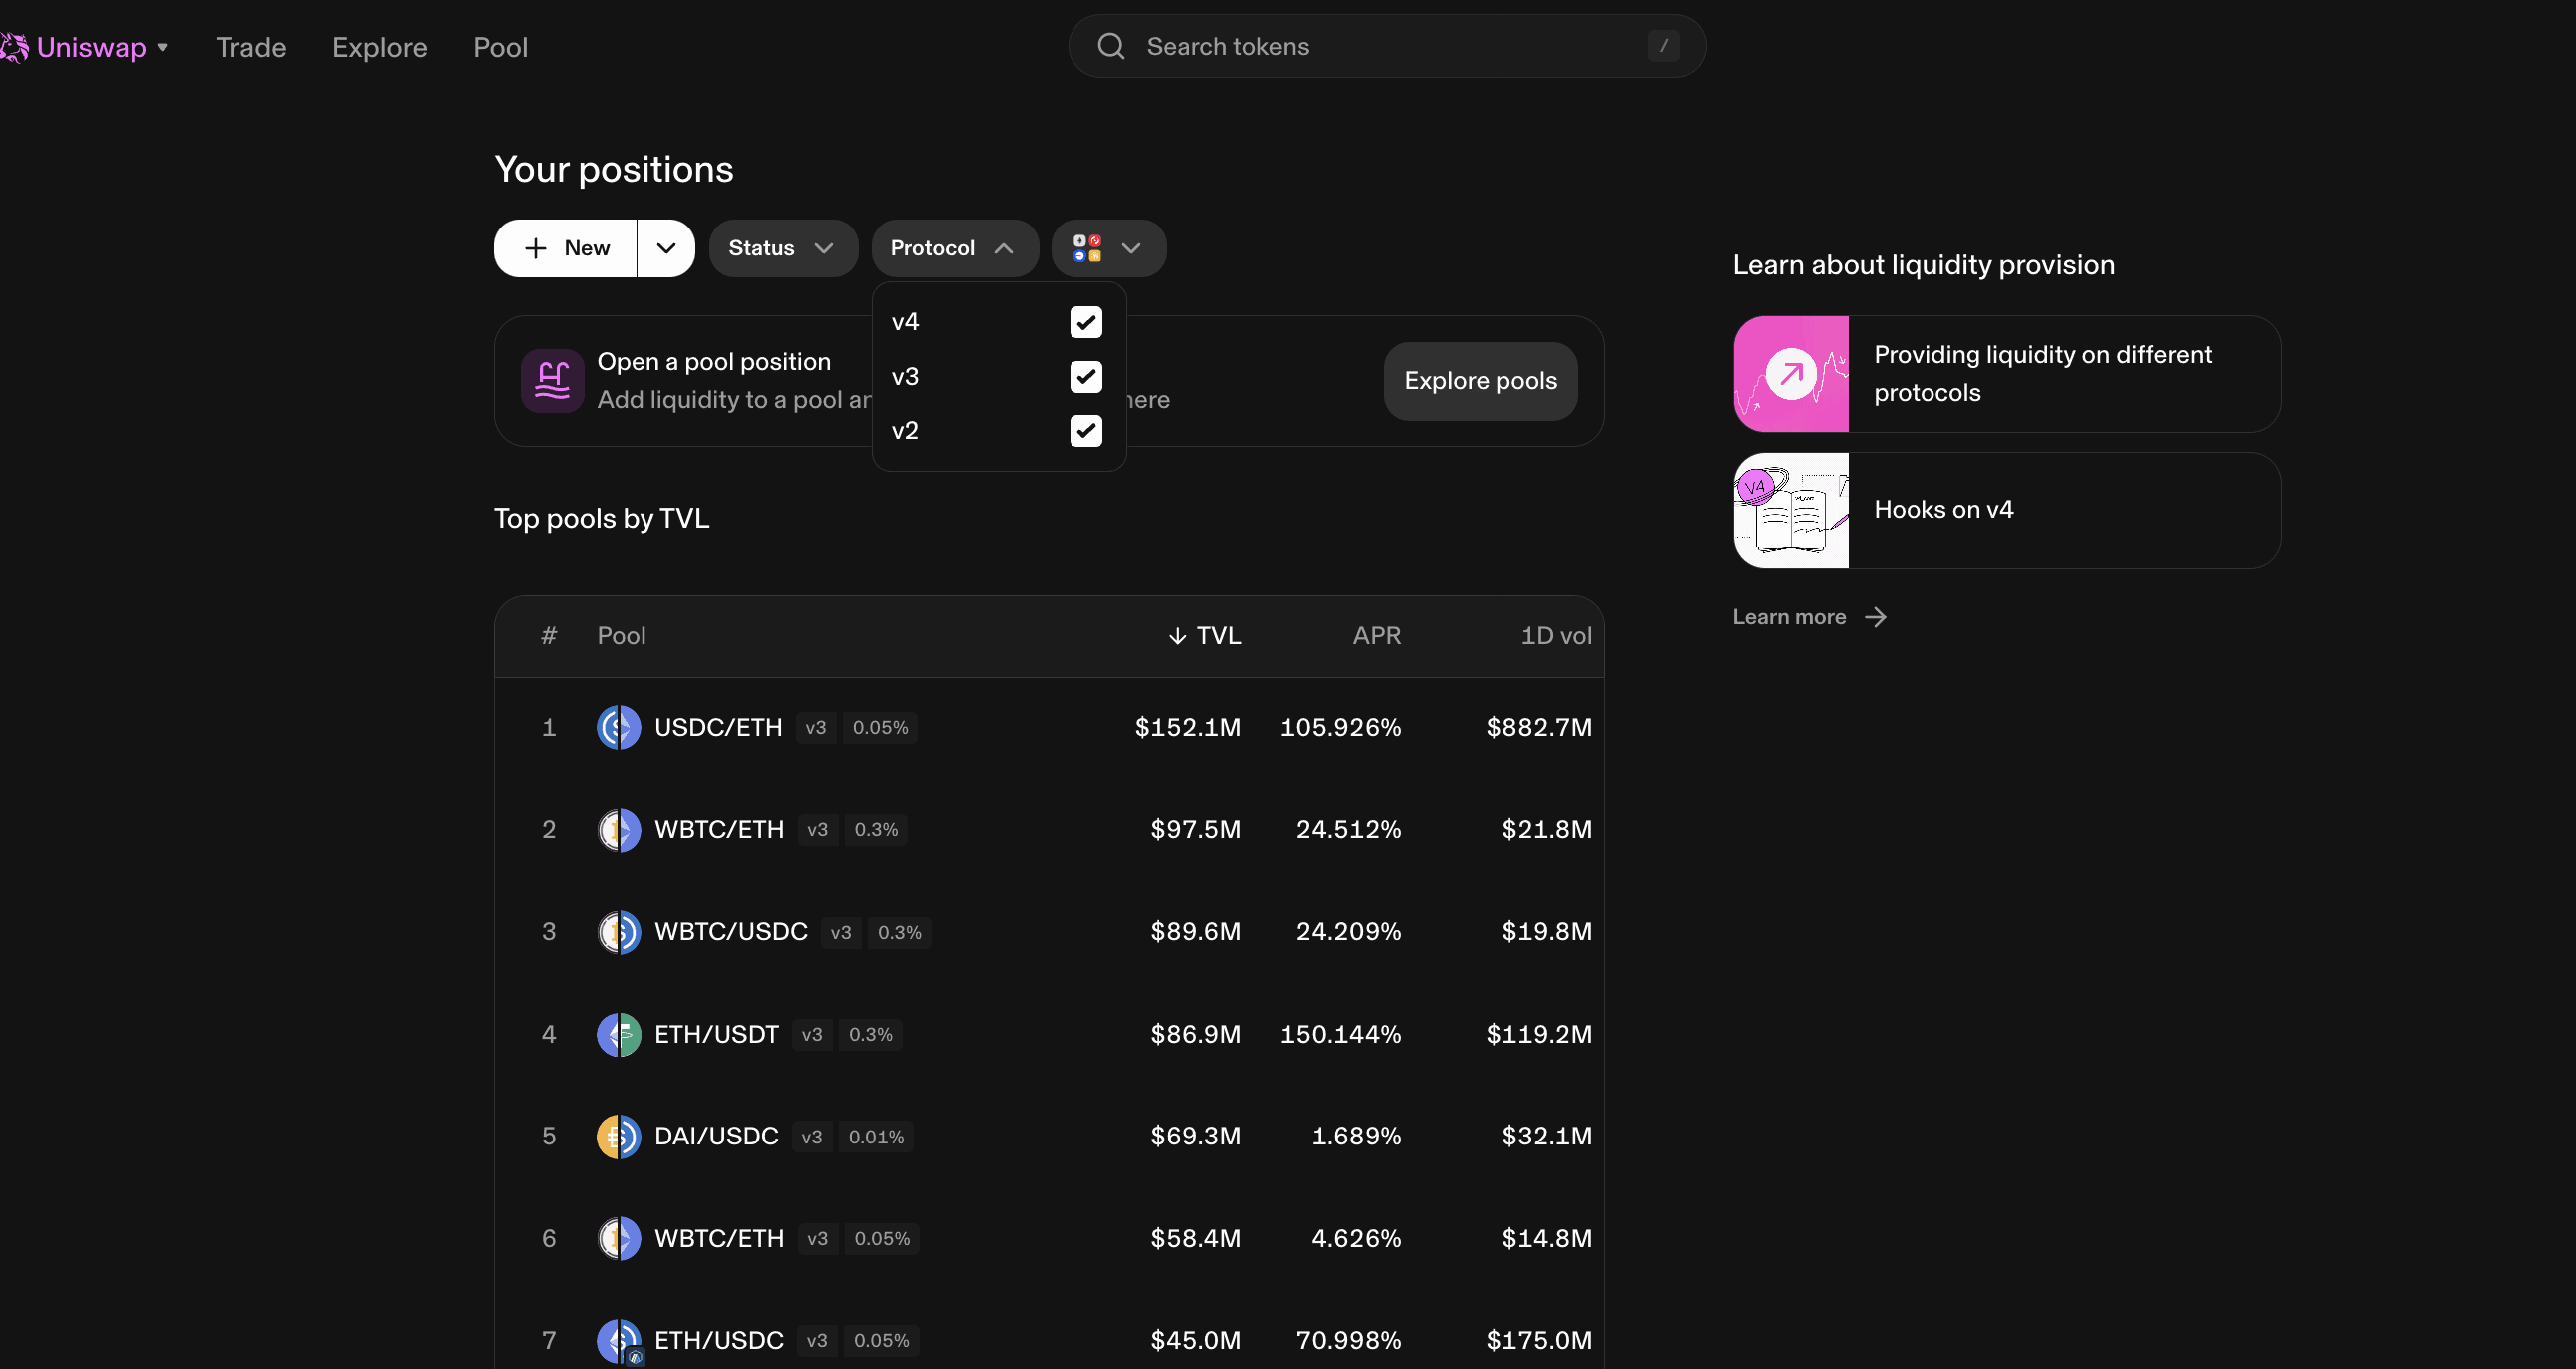
Task: Uncheck the v3 protocol checkbox
Action: [x=1086, y=377]
